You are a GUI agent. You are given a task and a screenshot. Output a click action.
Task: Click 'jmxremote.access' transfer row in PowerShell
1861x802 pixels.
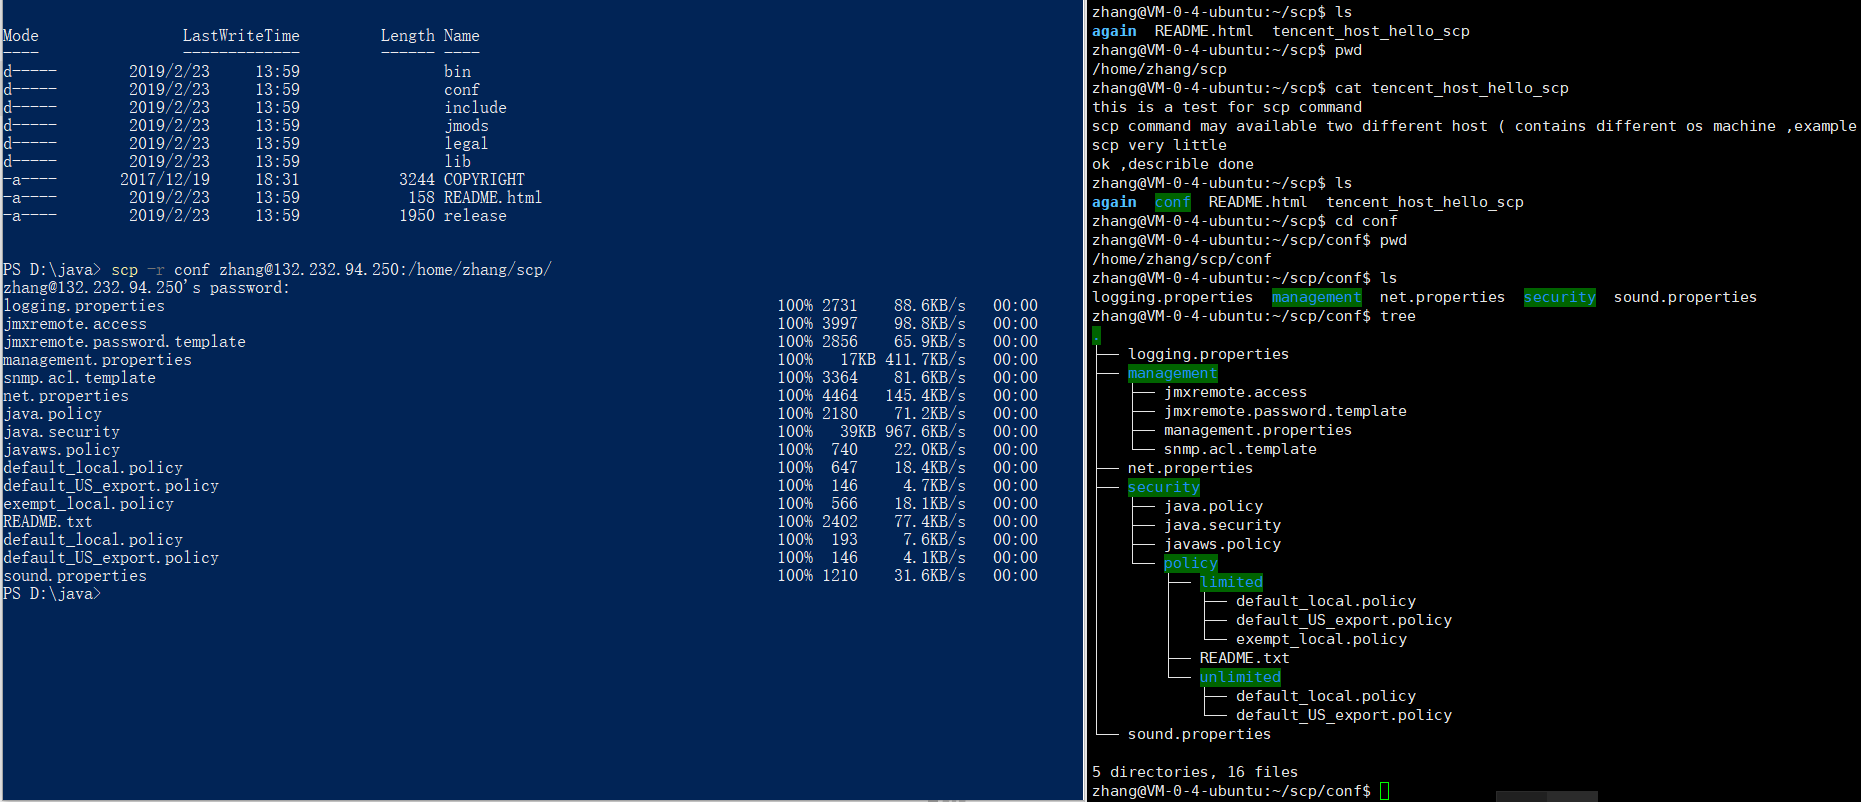click(x=520, y=324)
